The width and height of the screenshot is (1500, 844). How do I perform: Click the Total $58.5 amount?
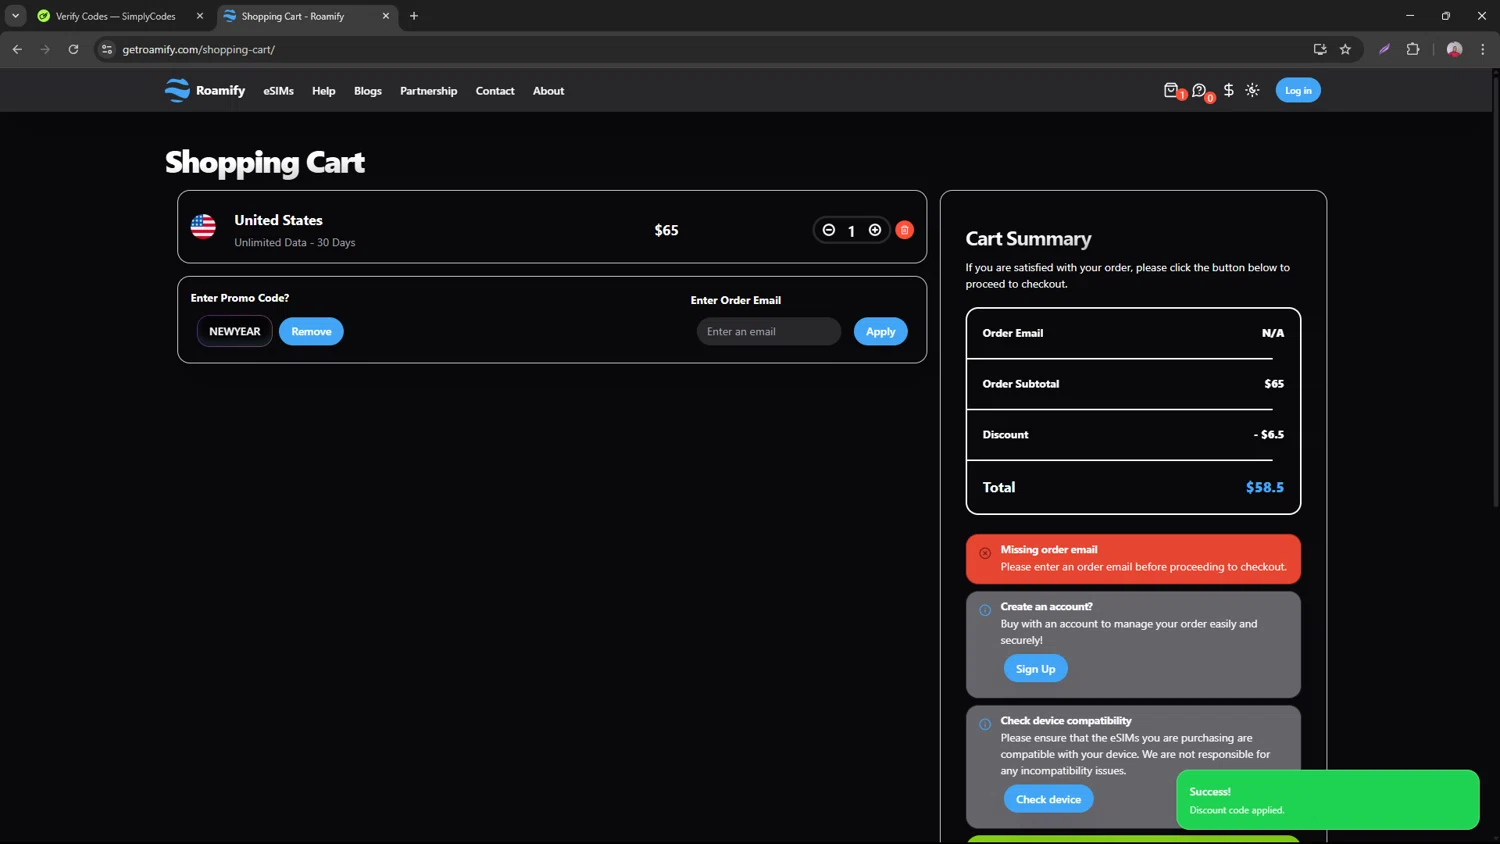(1264, 487)
